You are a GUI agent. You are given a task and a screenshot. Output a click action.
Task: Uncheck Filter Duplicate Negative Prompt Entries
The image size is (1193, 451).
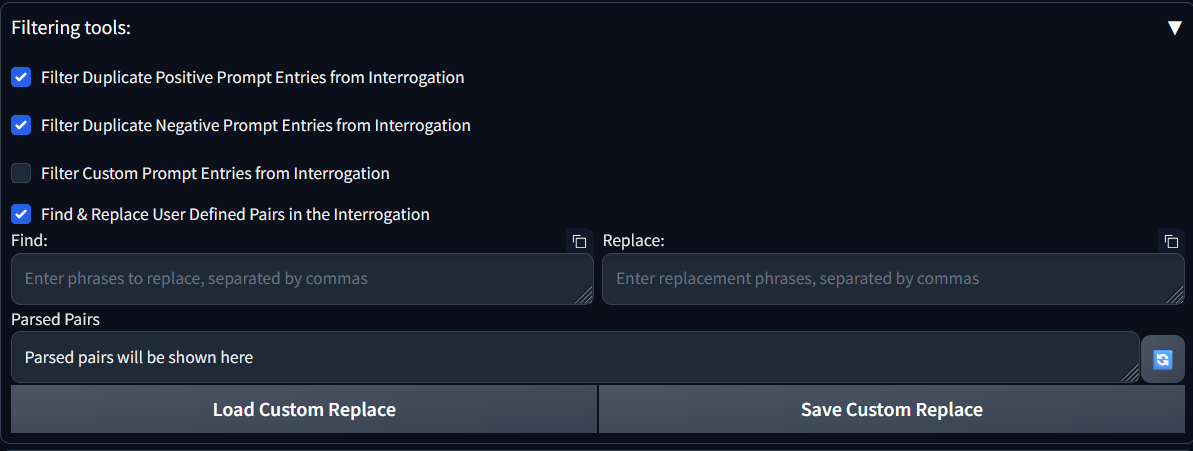click(21, 125)
